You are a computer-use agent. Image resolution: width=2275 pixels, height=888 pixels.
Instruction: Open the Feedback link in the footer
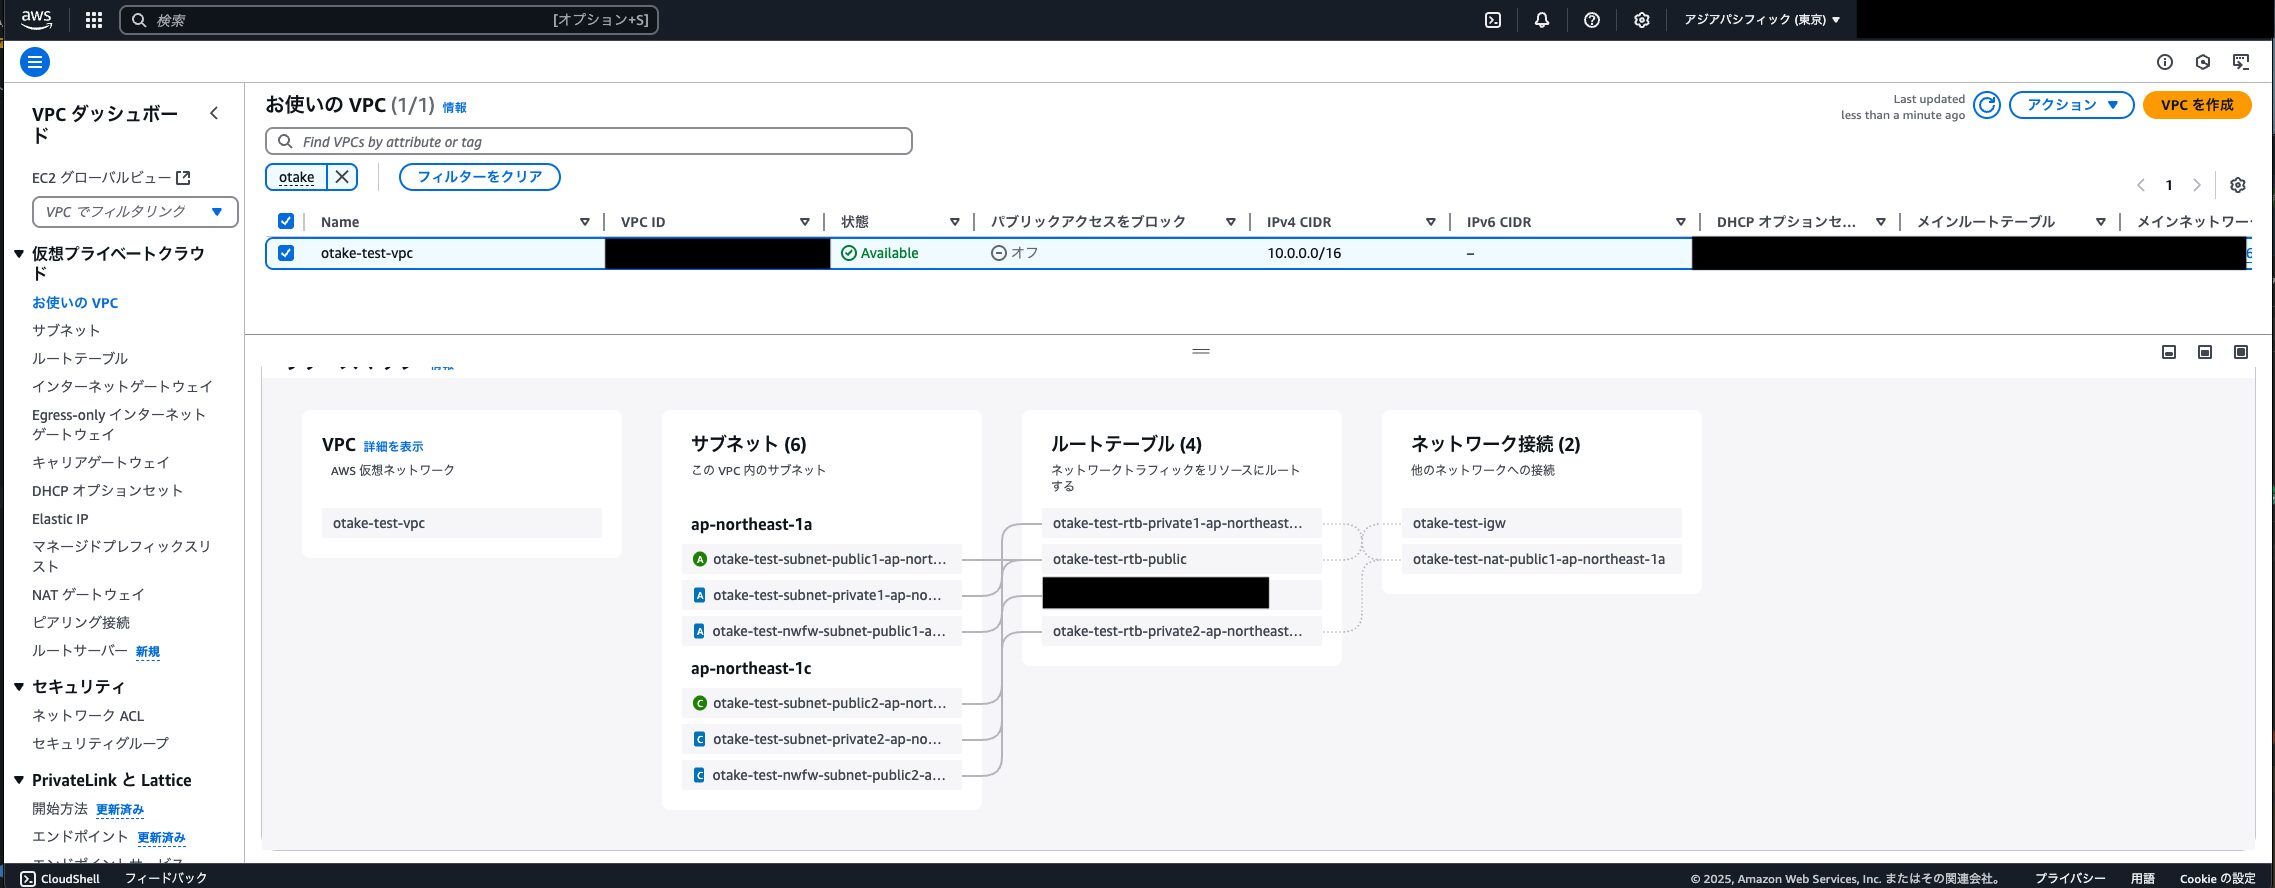pos(166,878)
